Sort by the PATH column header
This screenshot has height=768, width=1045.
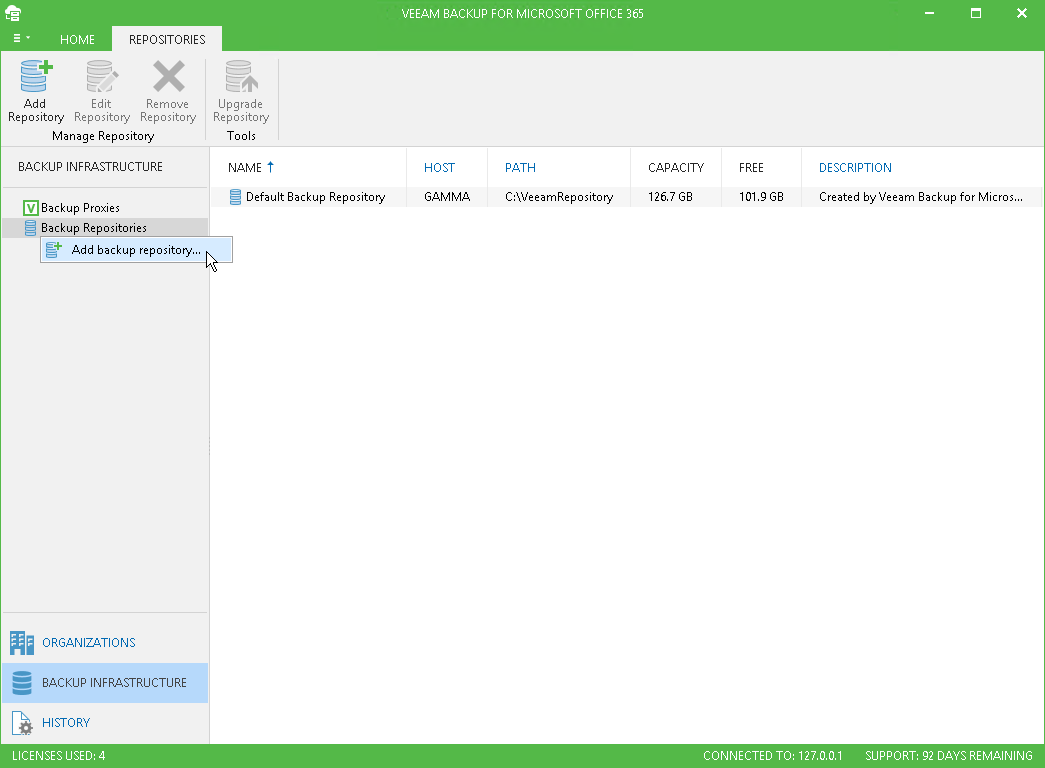(x=520, y=168)
